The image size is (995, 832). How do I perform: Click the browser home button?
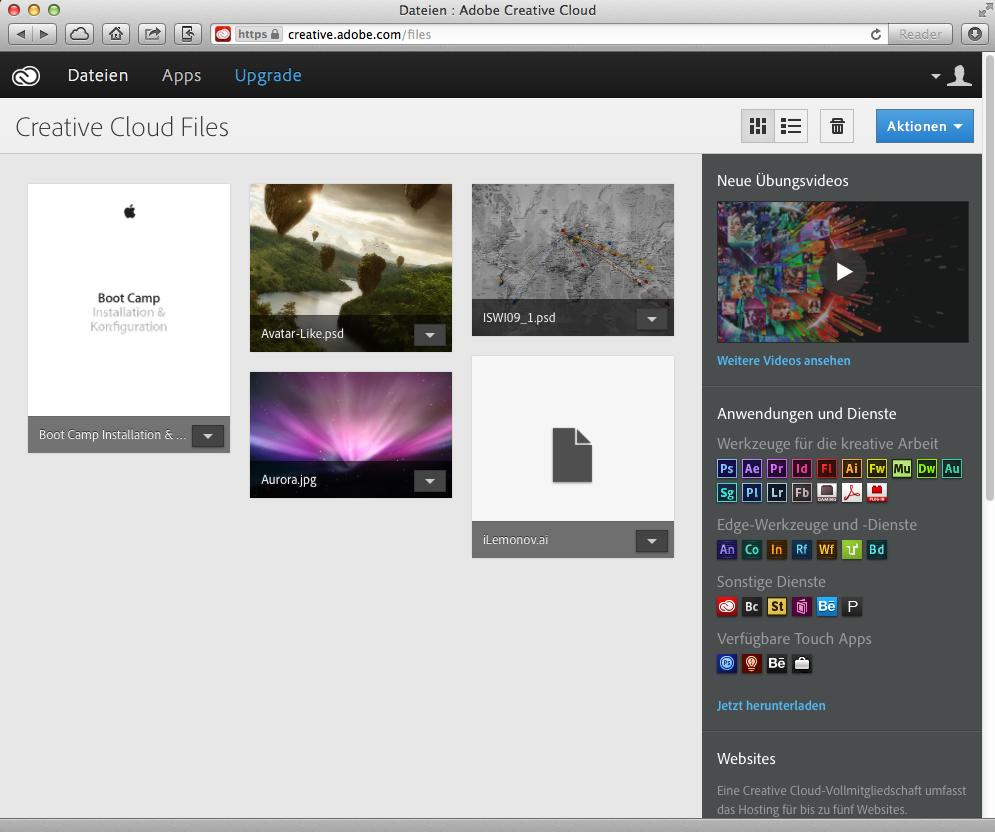click(115, 34)
